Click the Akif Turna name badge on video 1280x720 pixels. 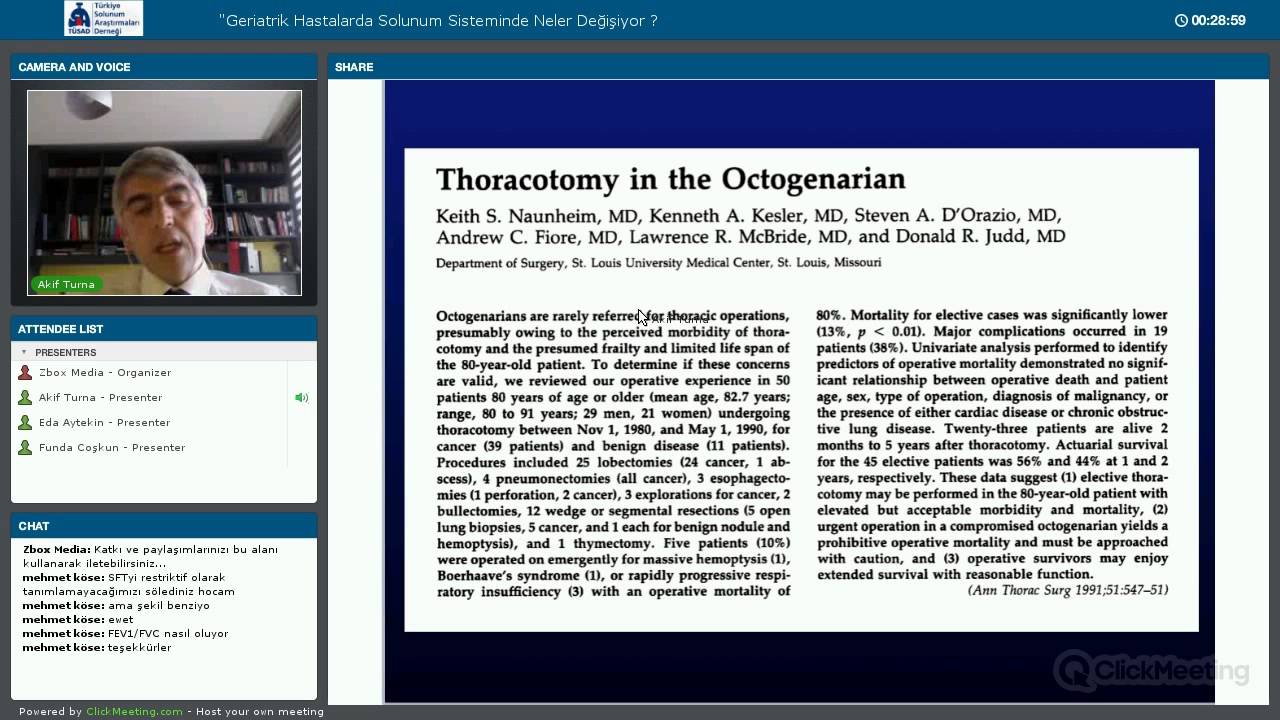tap(66, 284)
